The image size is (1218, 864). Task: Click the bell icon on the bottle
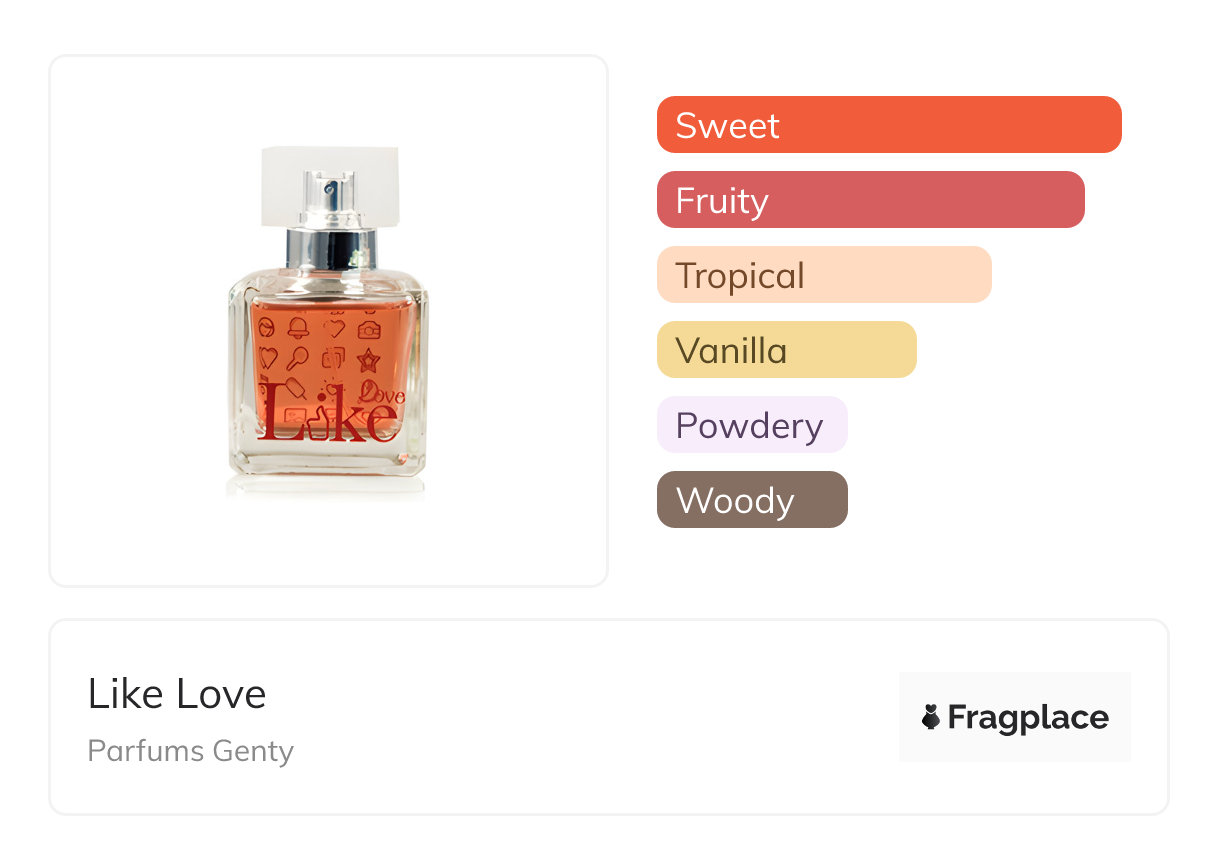(x=299, y=328)
